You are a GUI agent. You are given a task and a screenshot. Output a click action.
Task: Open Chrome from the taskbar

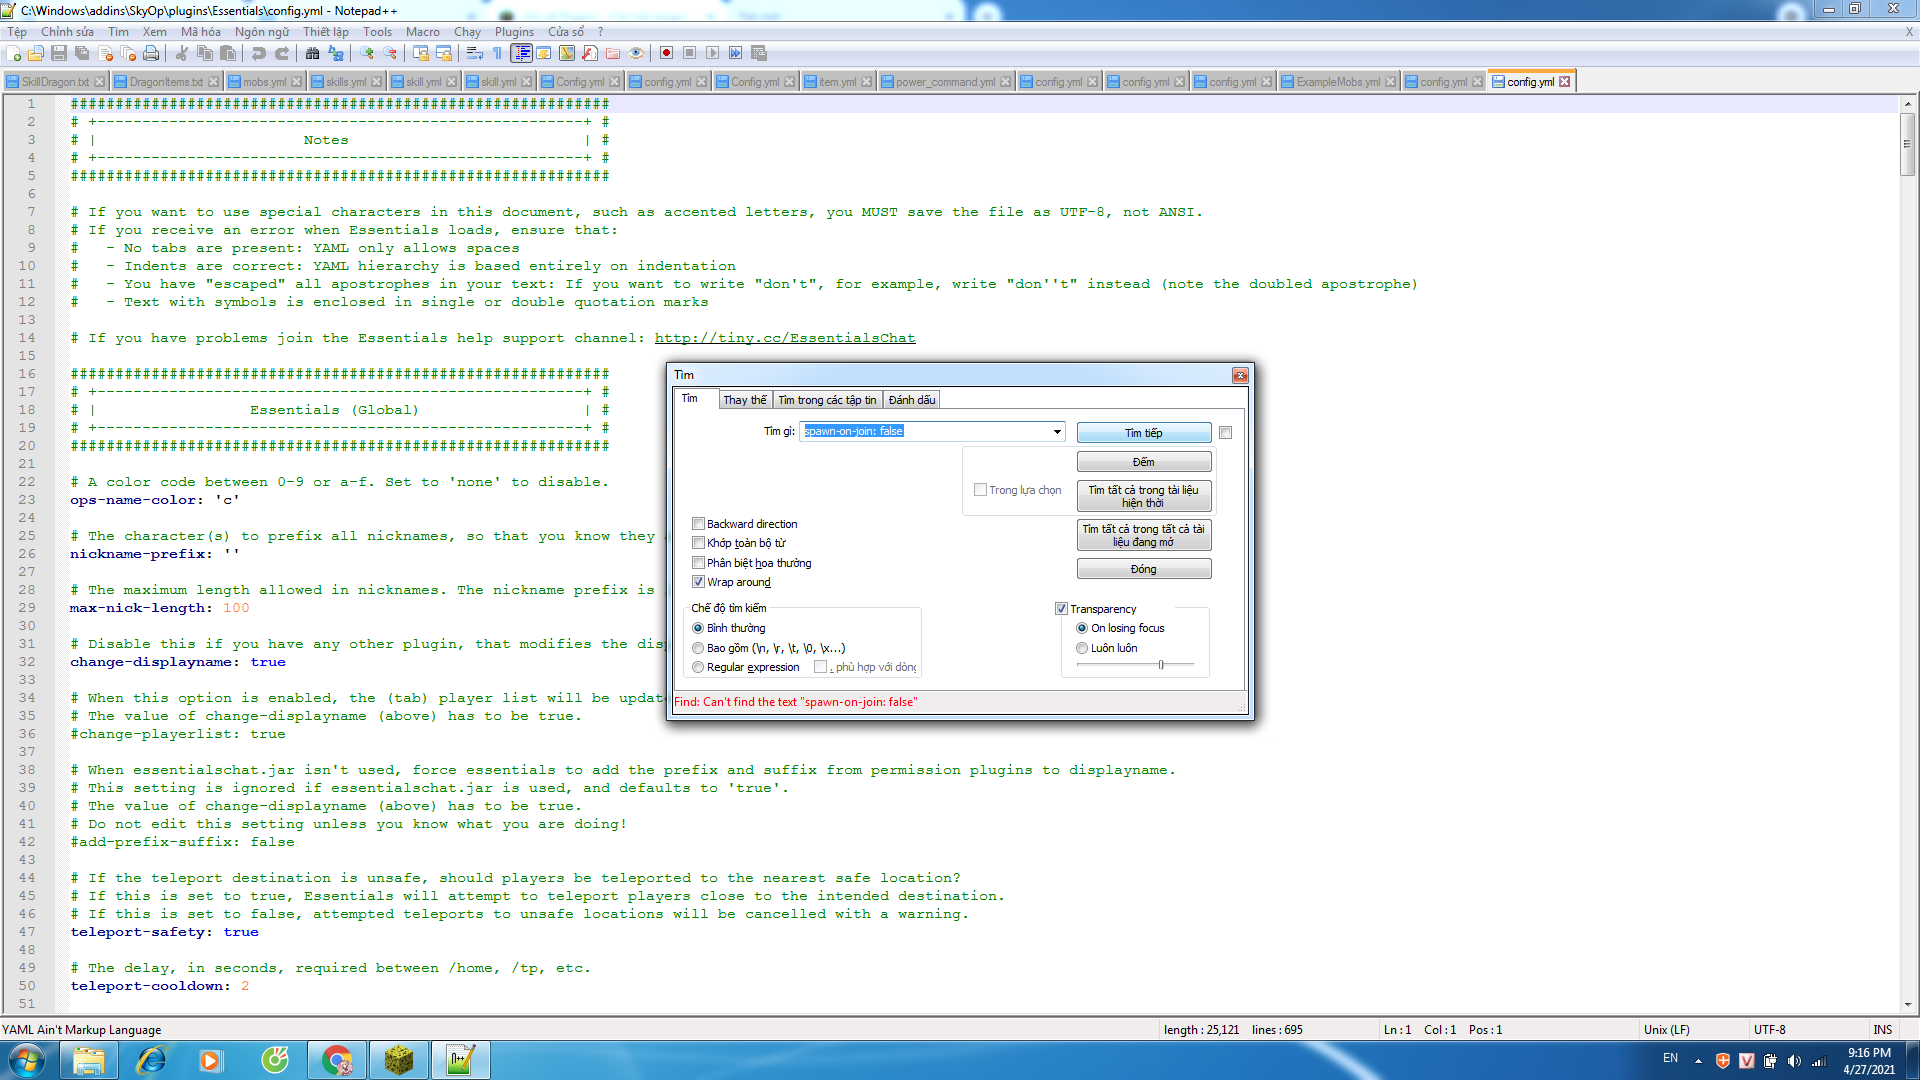[338, 1060]
